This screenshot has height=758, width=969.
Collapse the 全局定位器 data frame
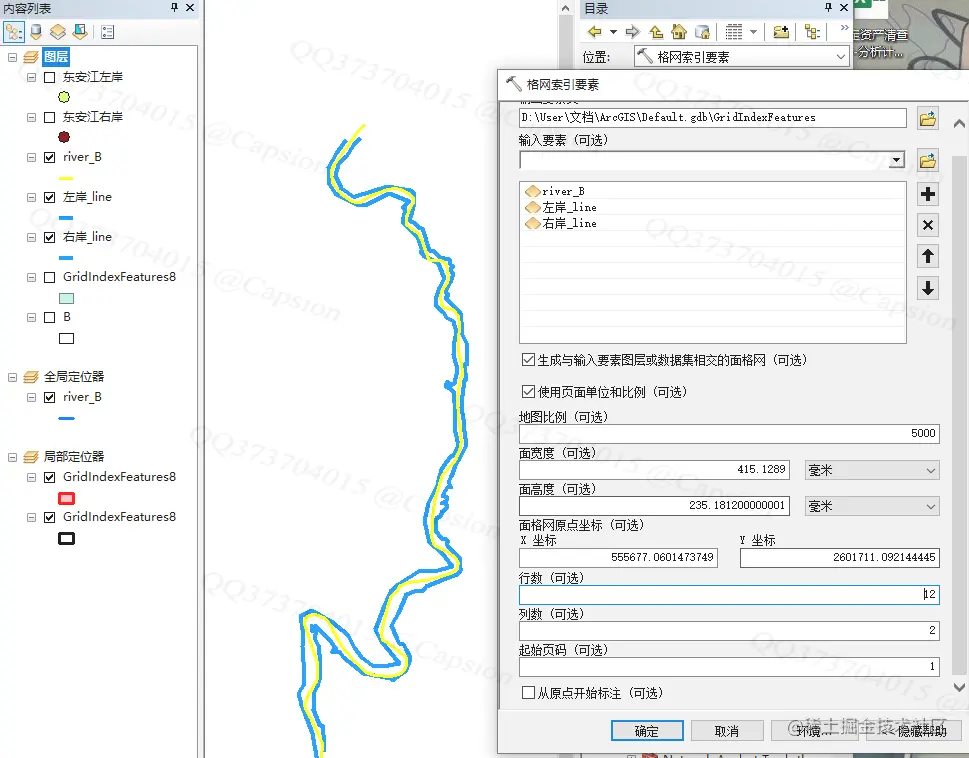12,377
